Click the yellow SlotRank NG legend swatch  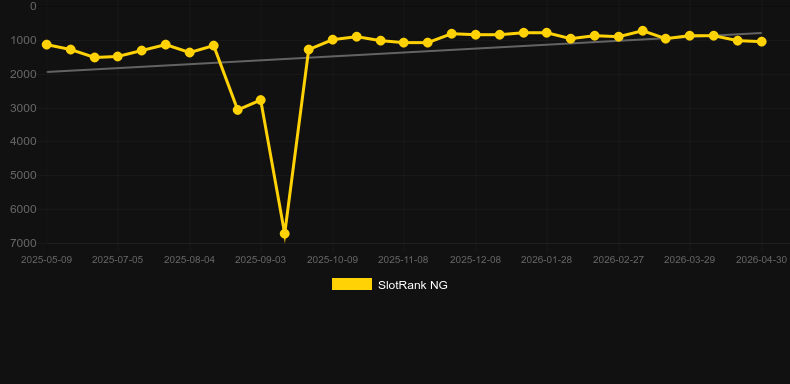point(352,284)
